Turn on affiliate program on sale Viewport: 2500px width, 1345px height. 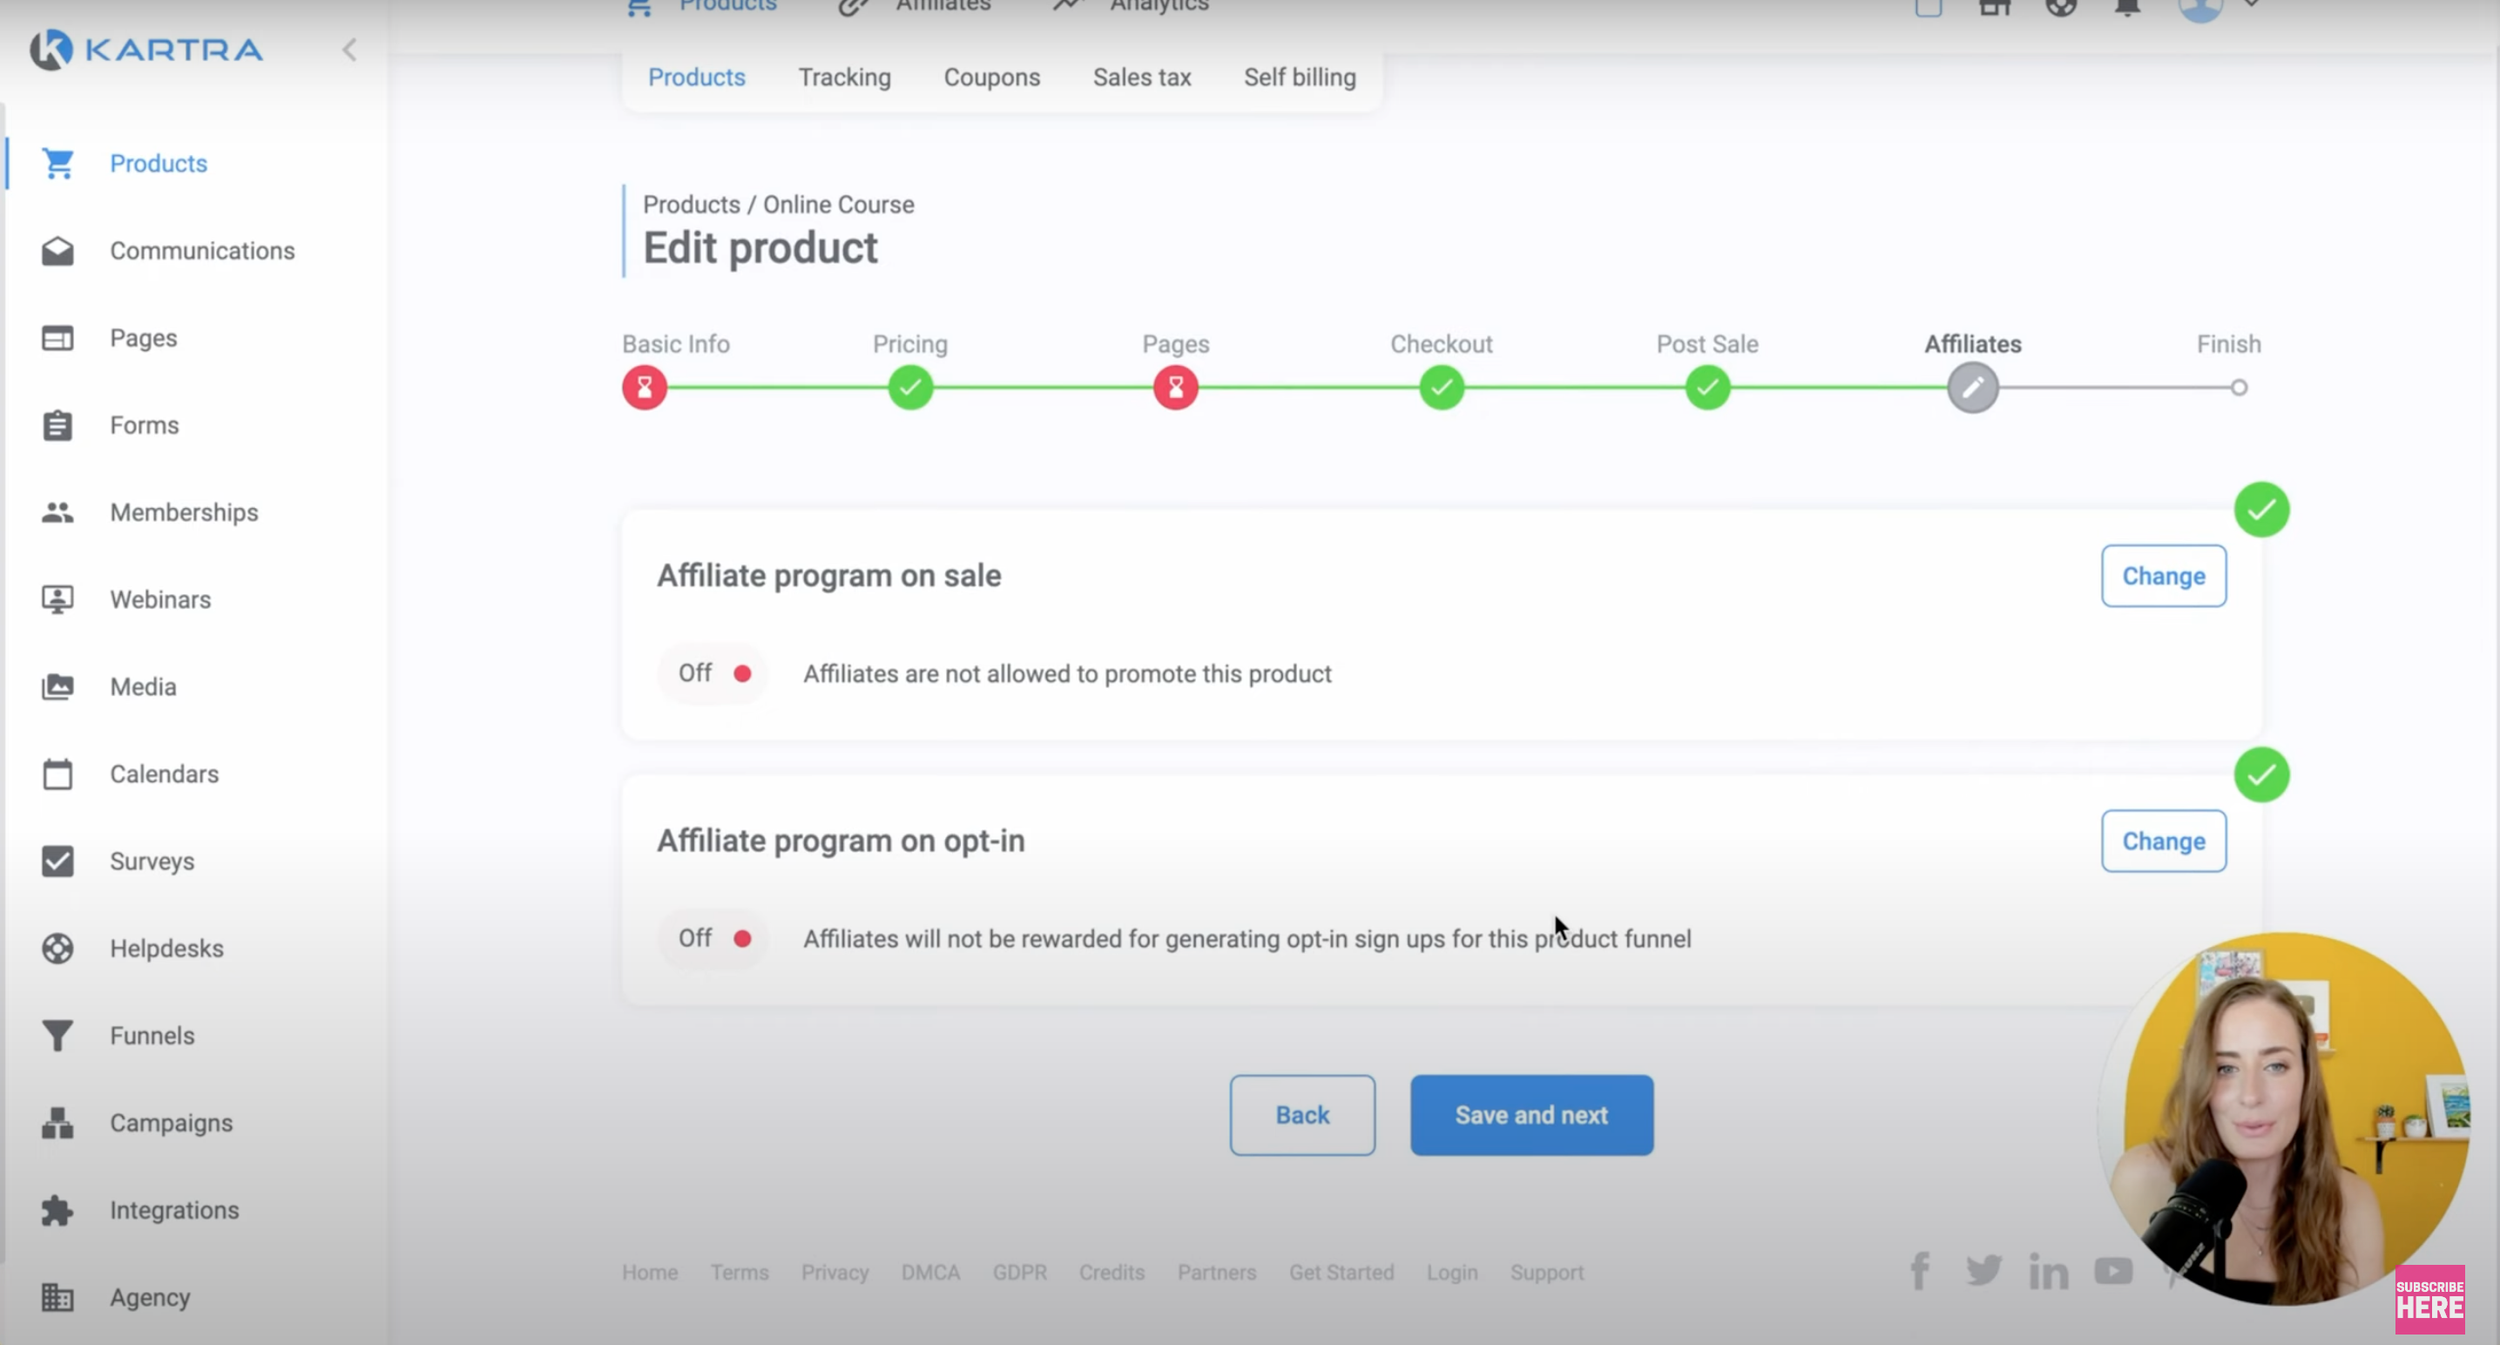(x=712, y=673)
